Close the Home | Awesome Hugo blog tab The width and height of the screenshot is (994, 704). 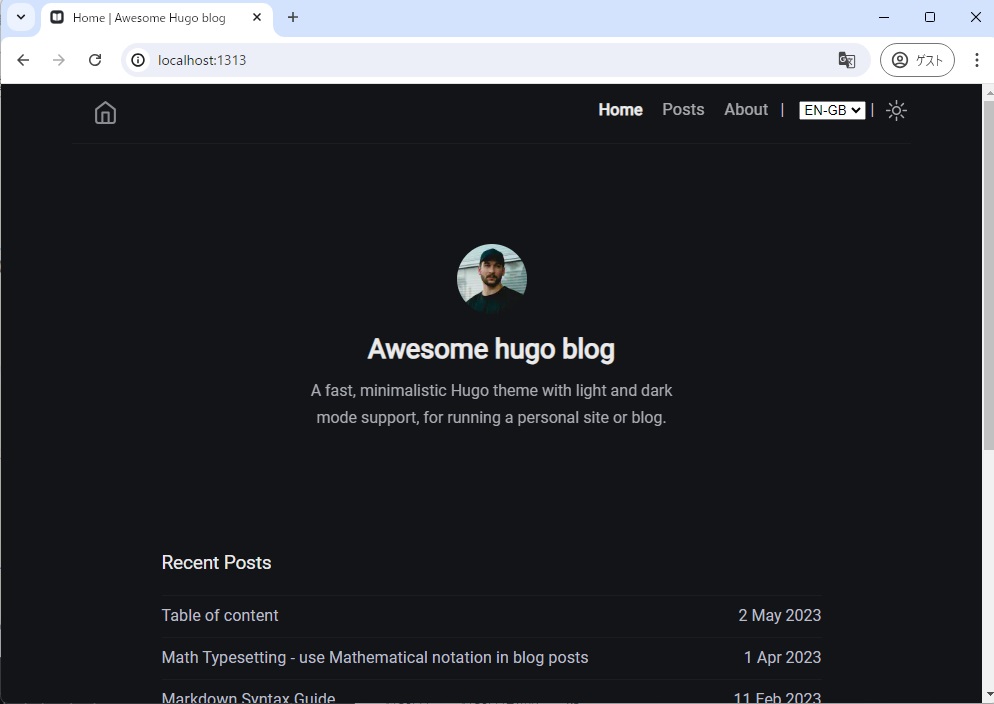click(257, 18)
